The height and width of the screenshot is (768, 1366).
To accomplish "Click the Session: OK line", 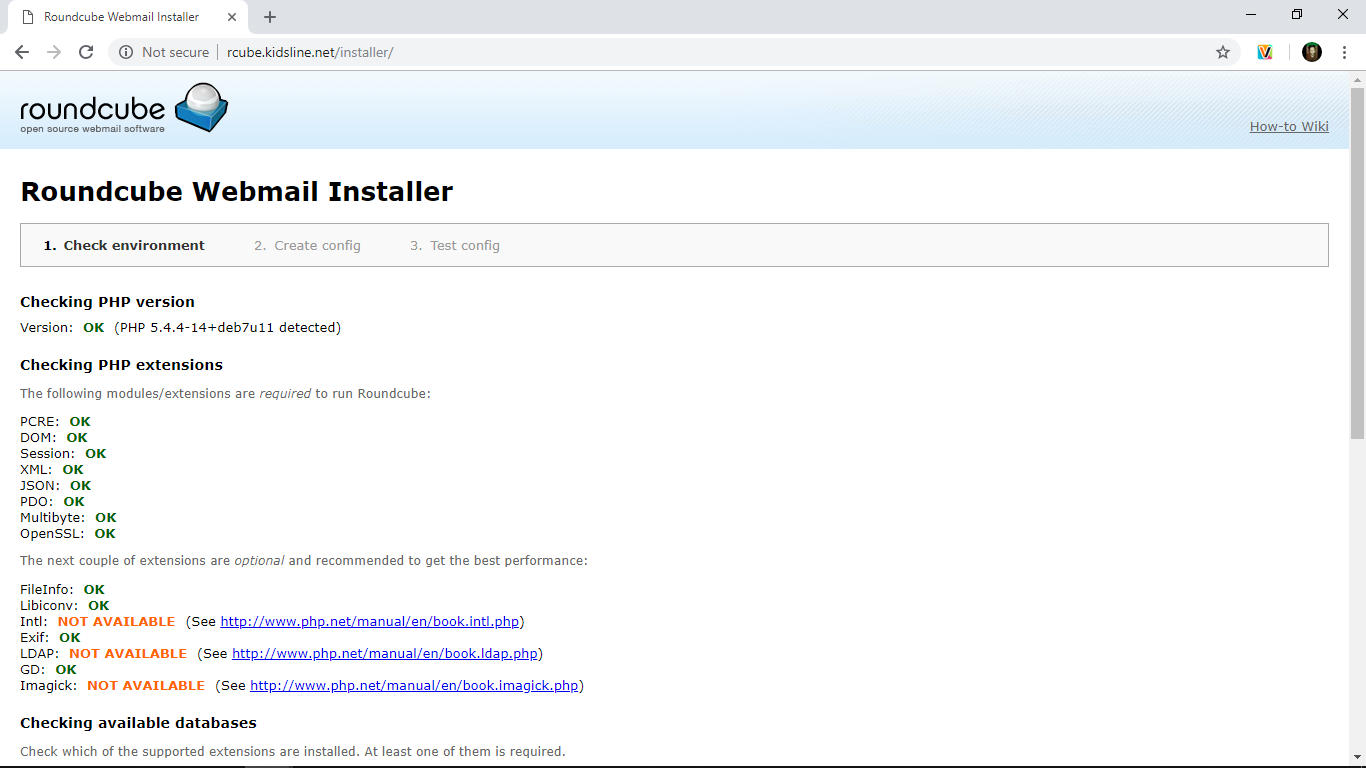I will (63, 453).
